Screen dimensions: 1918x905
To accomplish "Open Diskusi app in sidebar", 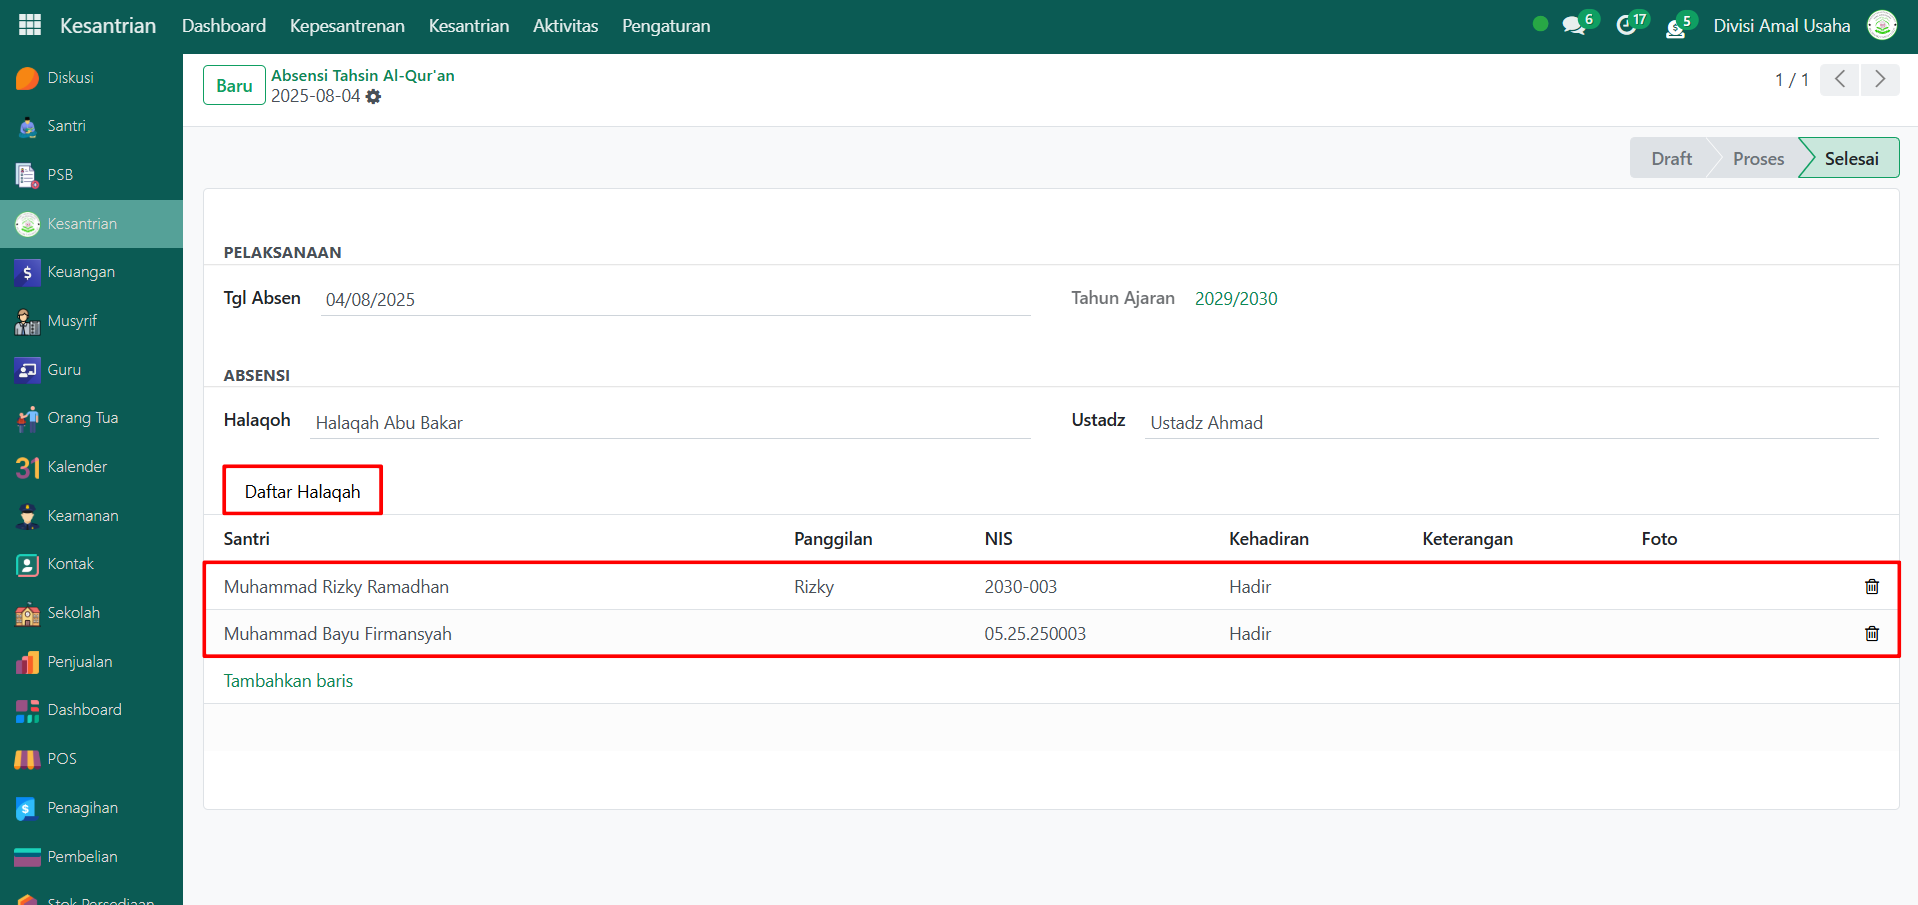I will [x=70, y=78].
